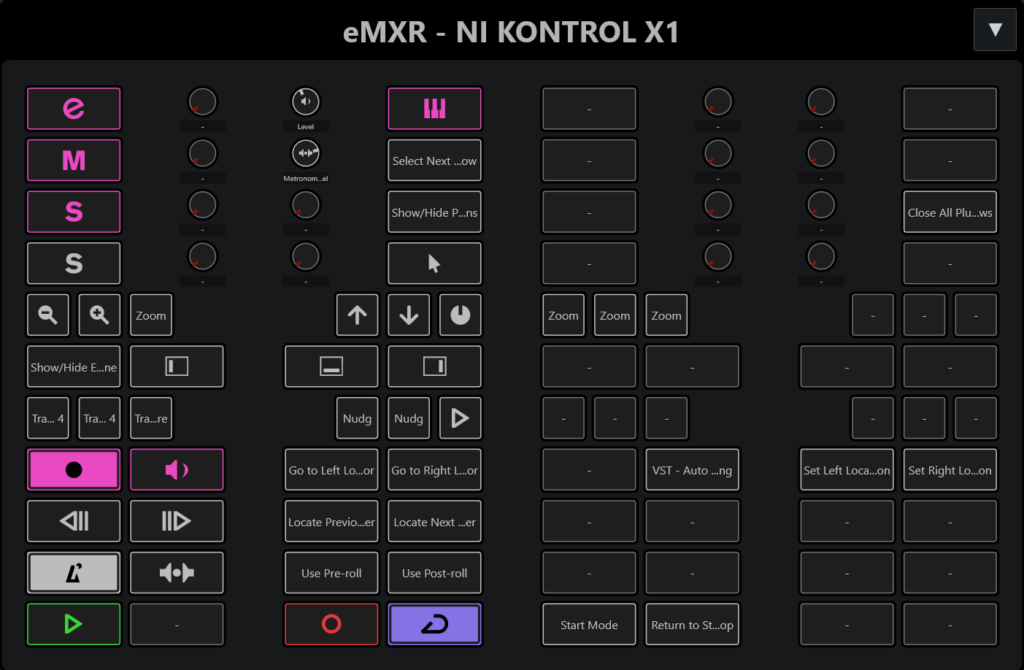This screenshot has width=1024, height=670.
Task: Select the mouse pointer tool button
Action: coord(434,263)
